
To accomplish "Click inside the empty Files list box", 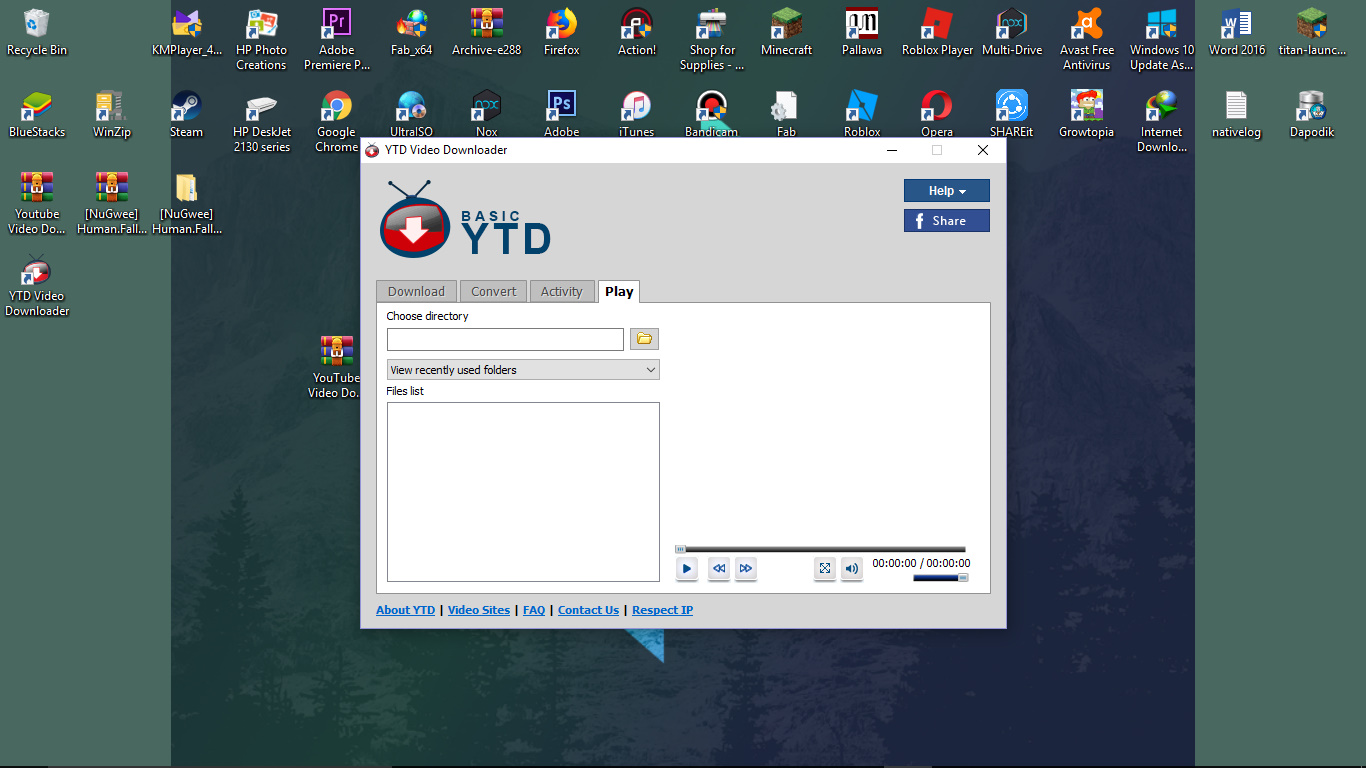I will [523, 492].
